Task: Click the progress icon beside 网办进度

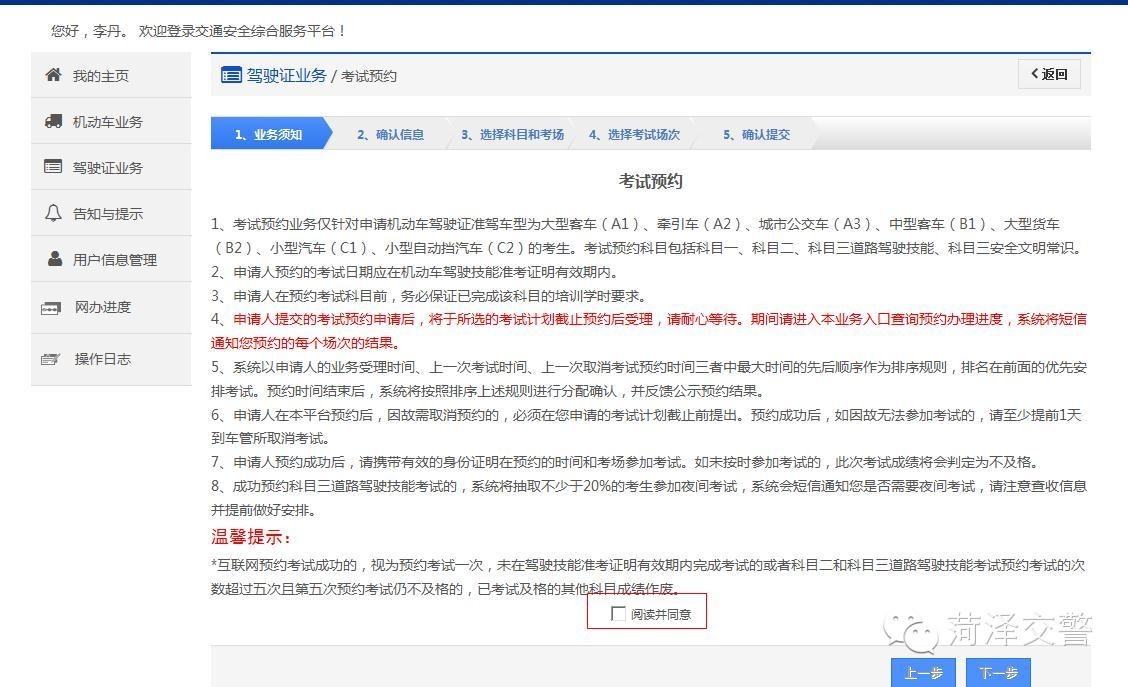Action: [x=52, y=309]
